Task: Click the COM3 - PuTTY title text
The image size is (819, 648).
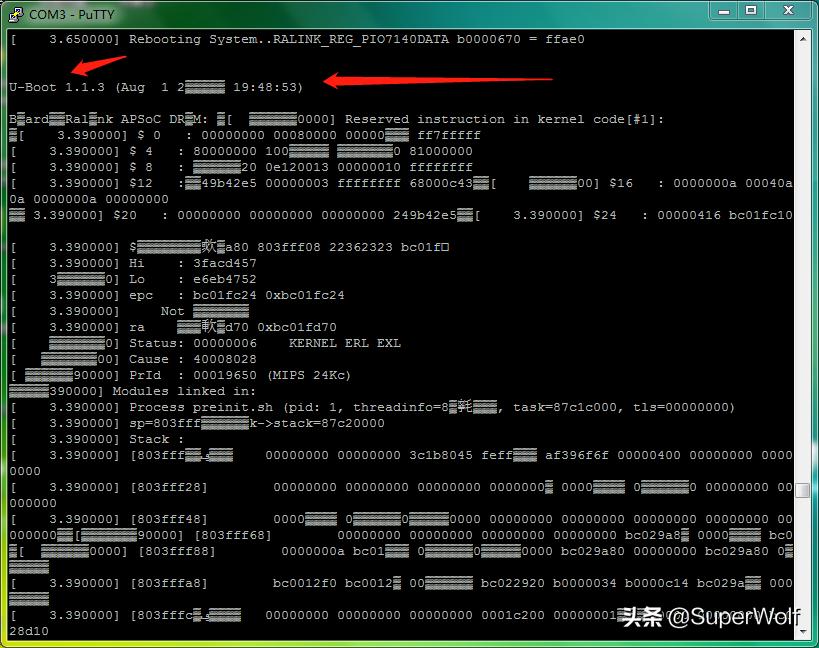Action: point(72,15)
